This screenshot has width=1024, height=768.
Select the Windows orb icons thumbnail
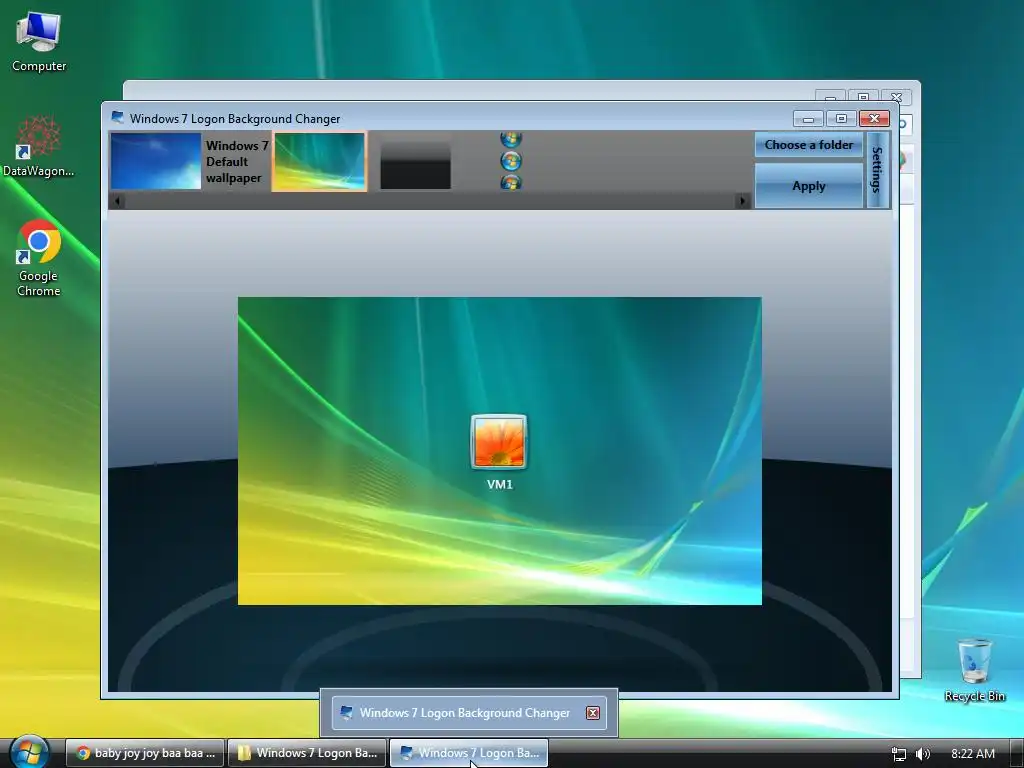tap(511, 161)
